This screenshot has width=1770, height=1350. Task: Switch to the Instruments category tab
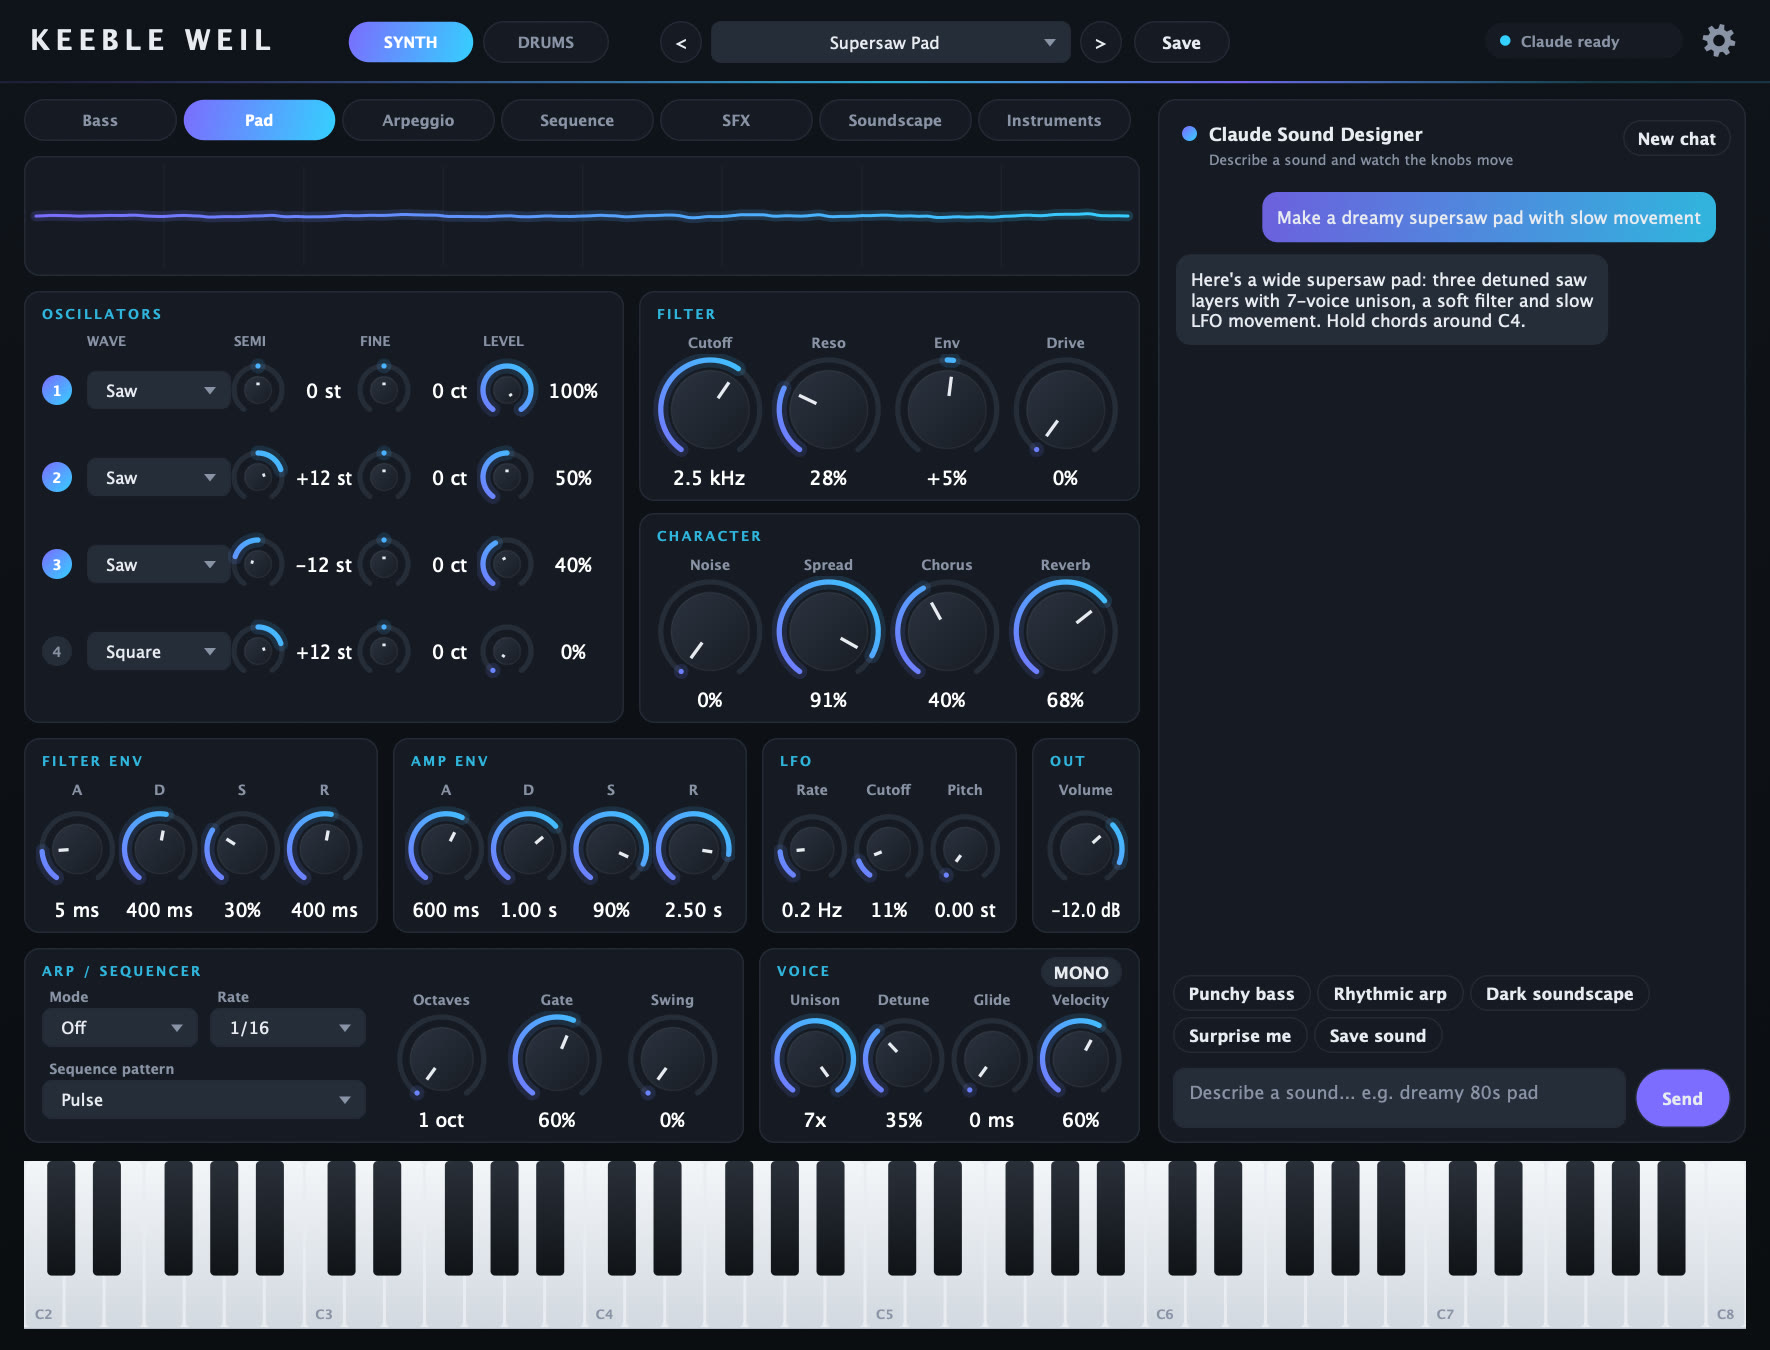point(1054,120)
